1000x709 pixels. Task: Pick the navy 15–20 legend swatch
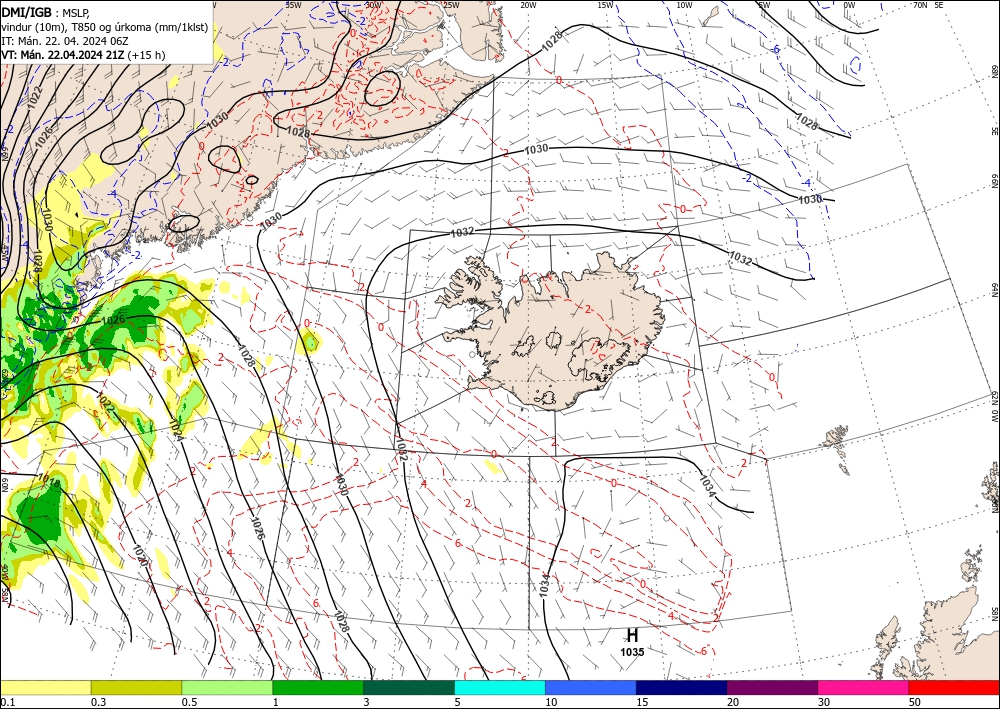coord(681,687)
